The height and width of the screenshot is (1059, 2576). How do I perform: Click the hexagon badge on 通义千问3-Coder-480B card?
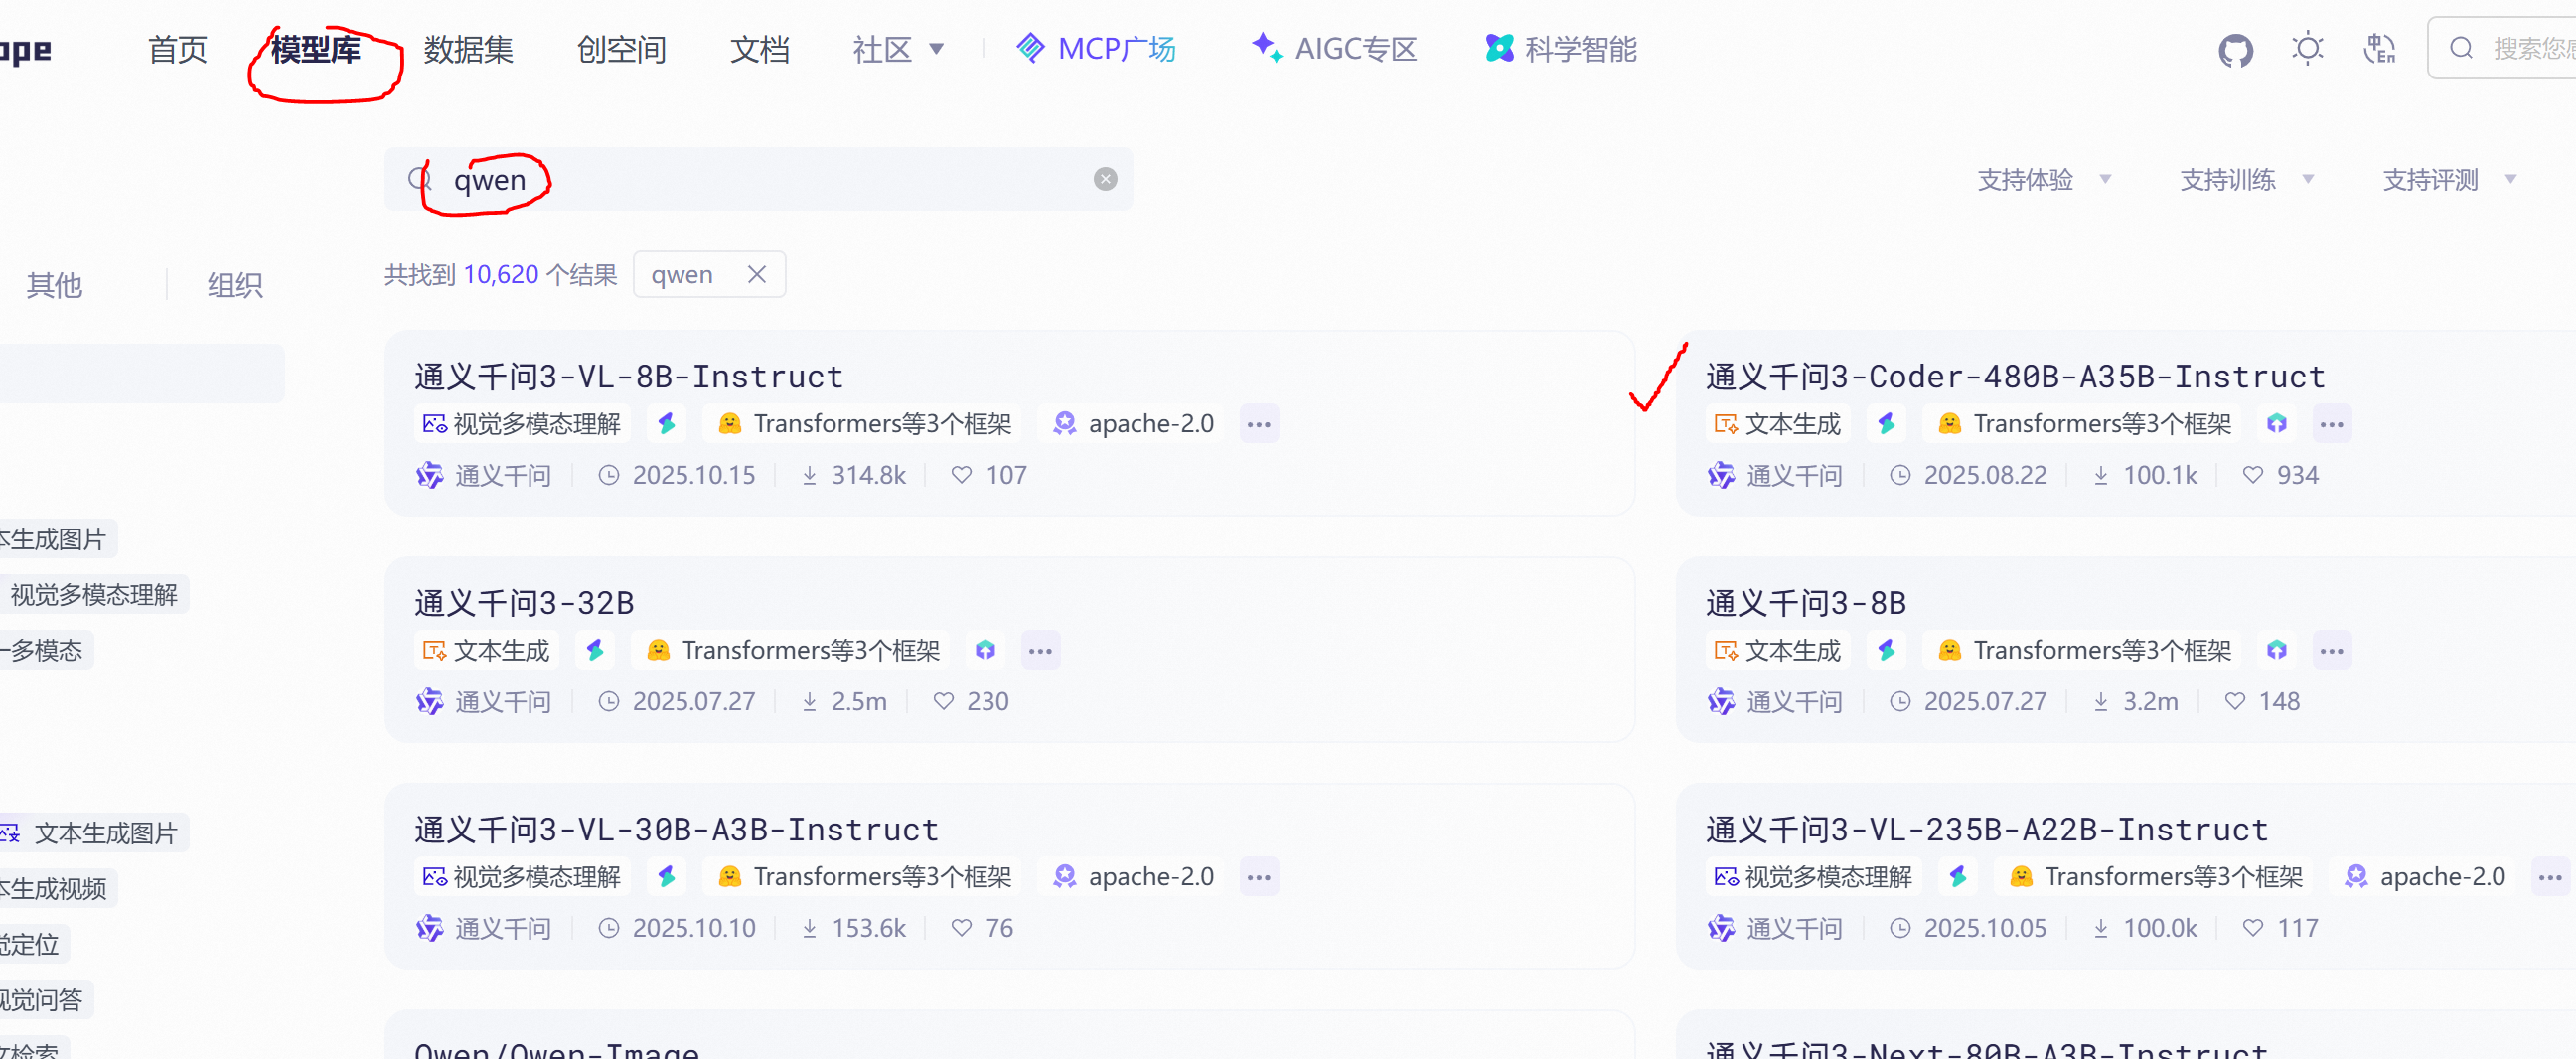pos(2277,424)
